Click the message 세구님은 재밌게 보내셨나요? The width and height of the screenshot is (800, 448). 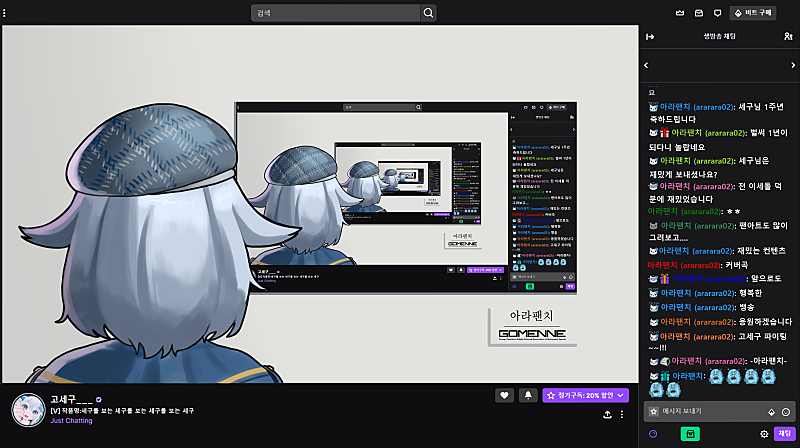click(709, 167)
